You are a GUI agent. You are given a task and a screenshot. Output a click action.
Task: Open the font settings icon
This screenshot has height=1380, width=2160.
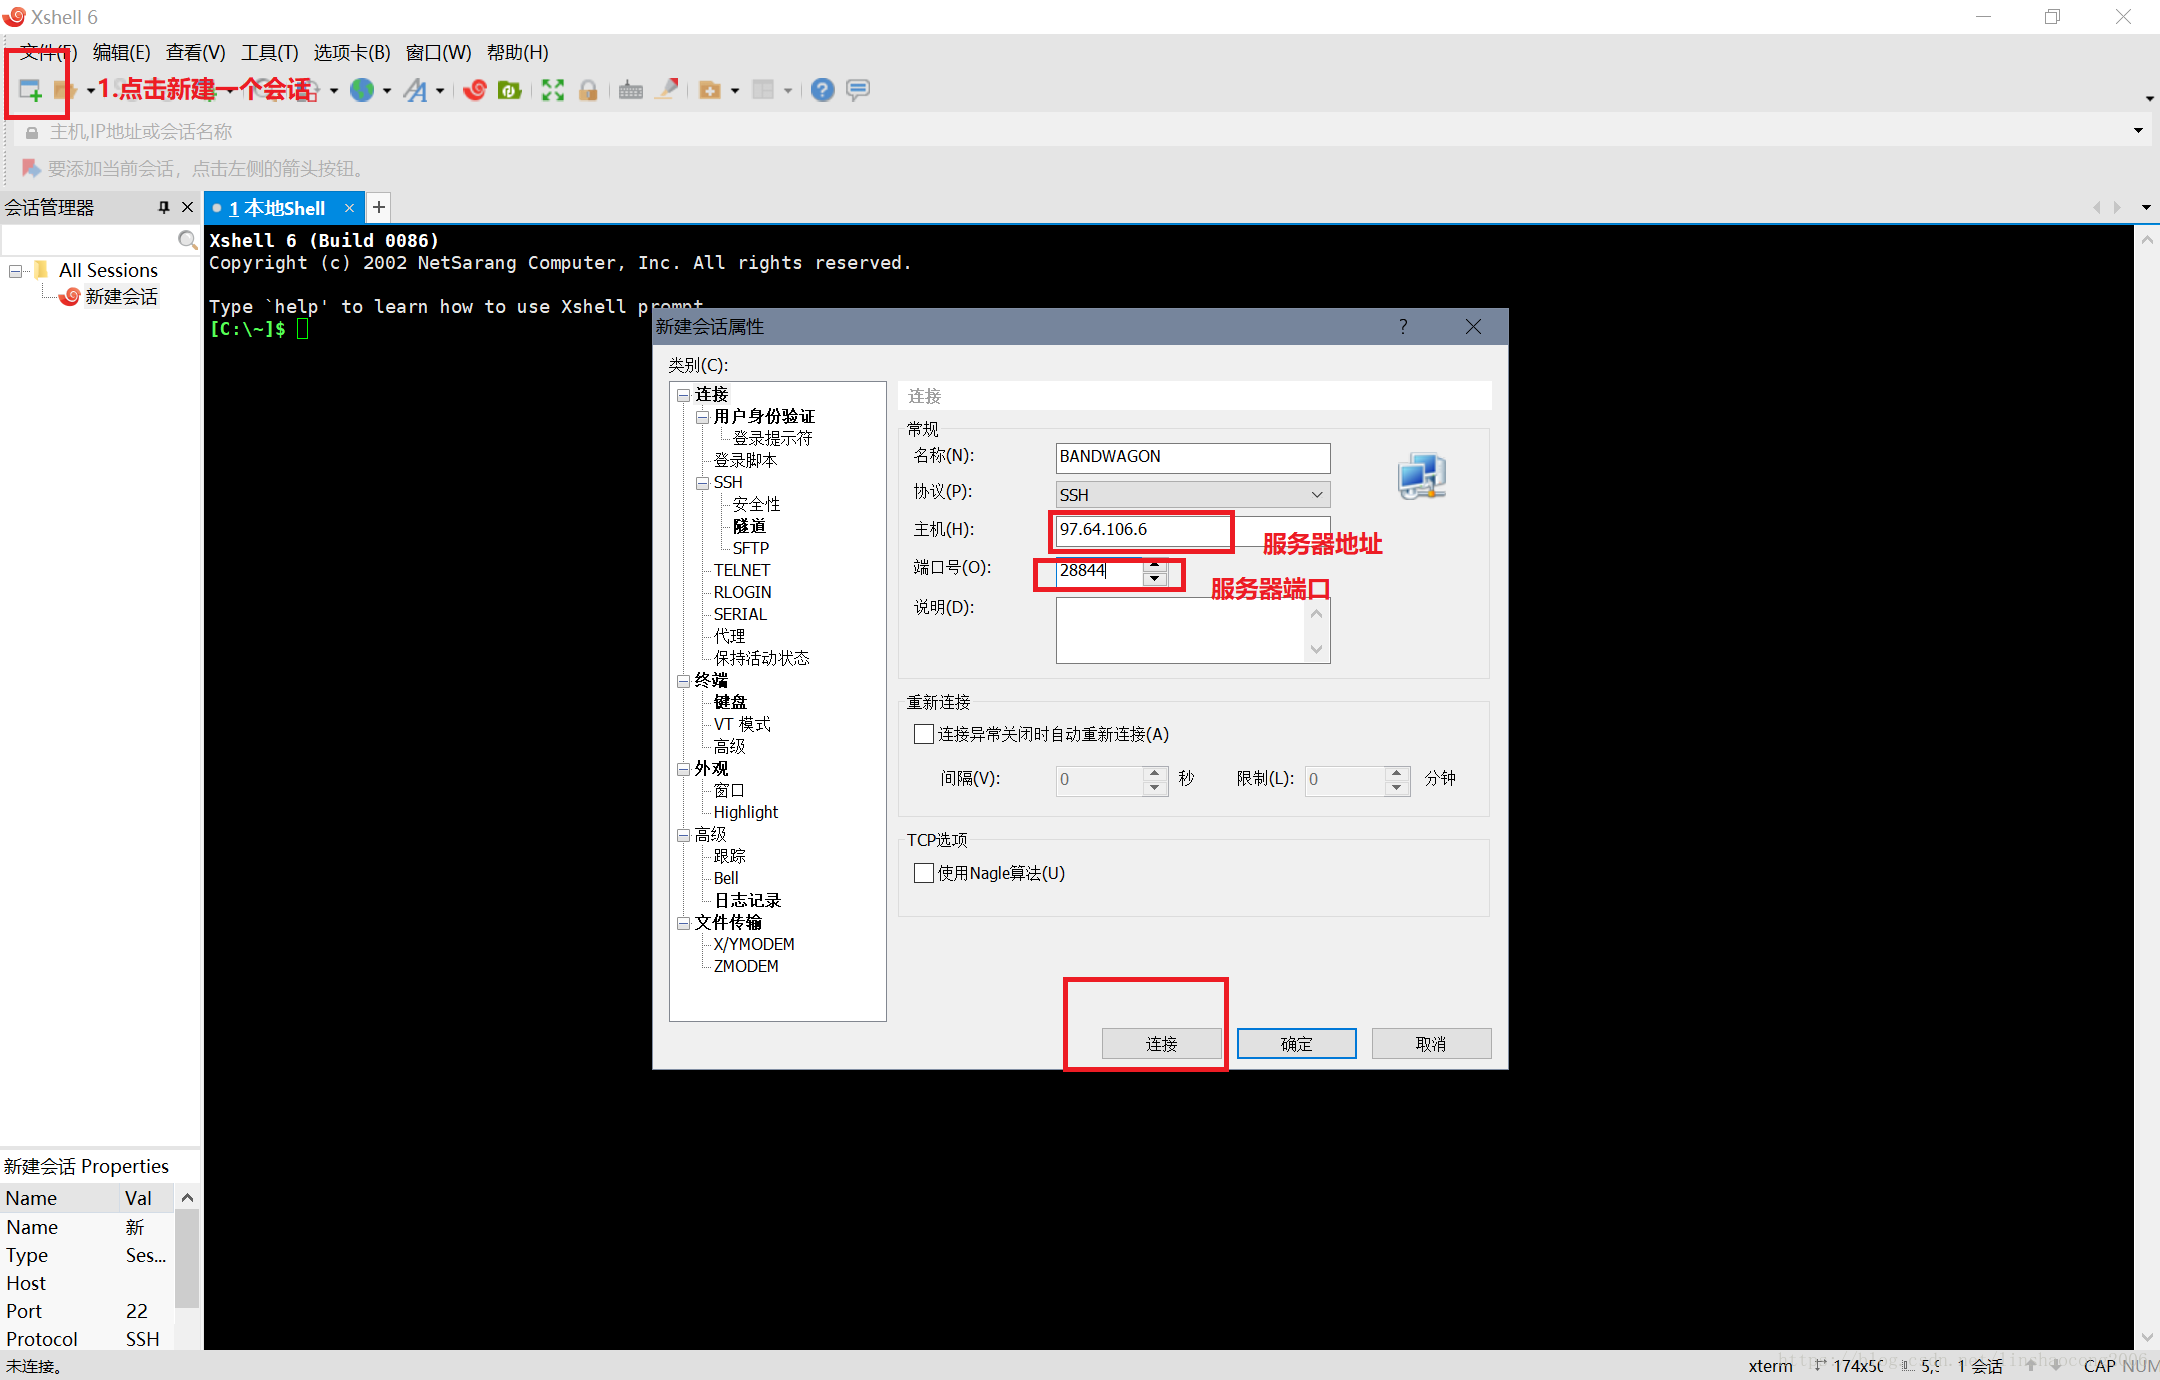pos(415,90)
